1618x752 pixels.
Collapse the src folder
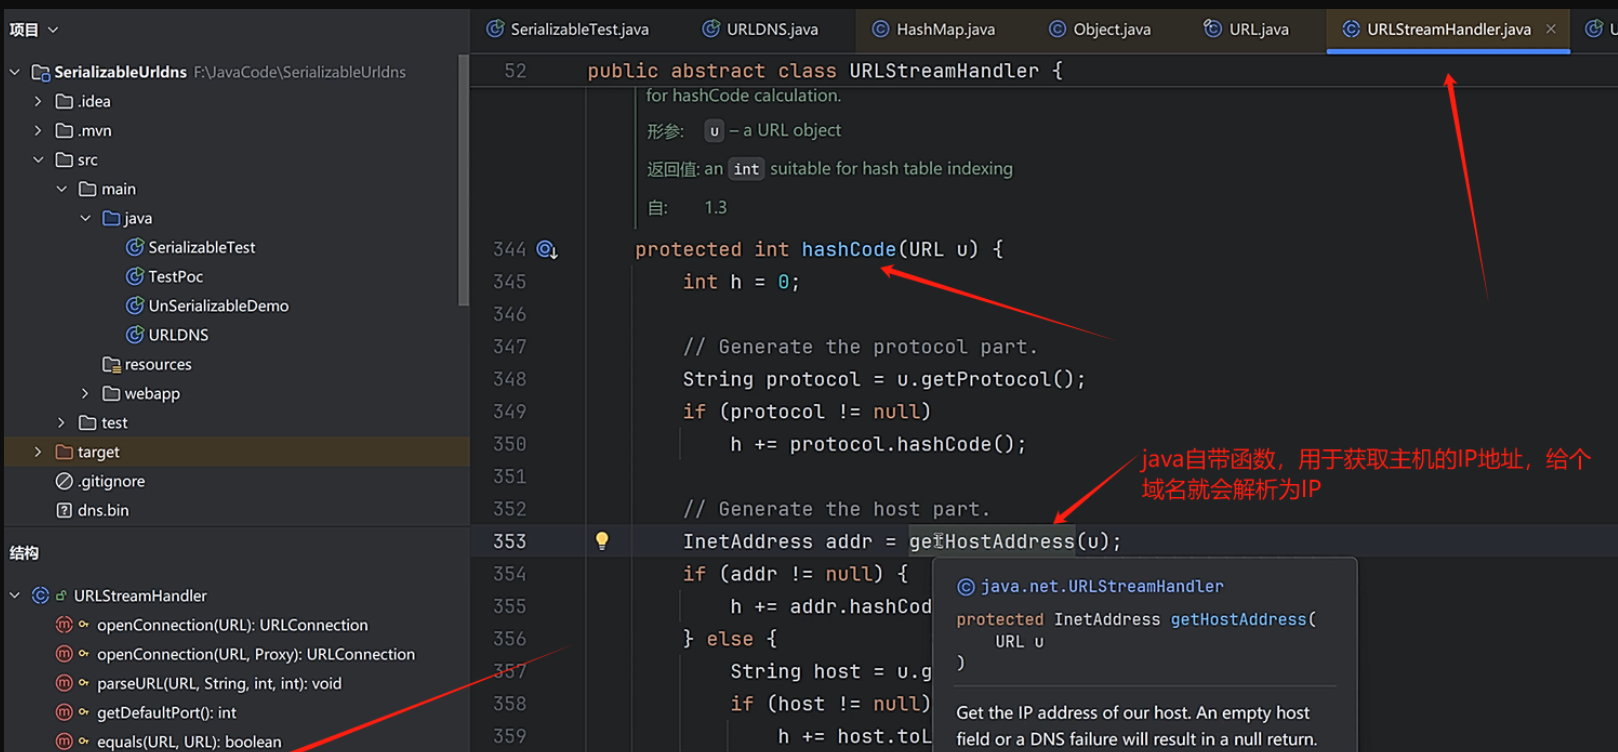(38, 160)
